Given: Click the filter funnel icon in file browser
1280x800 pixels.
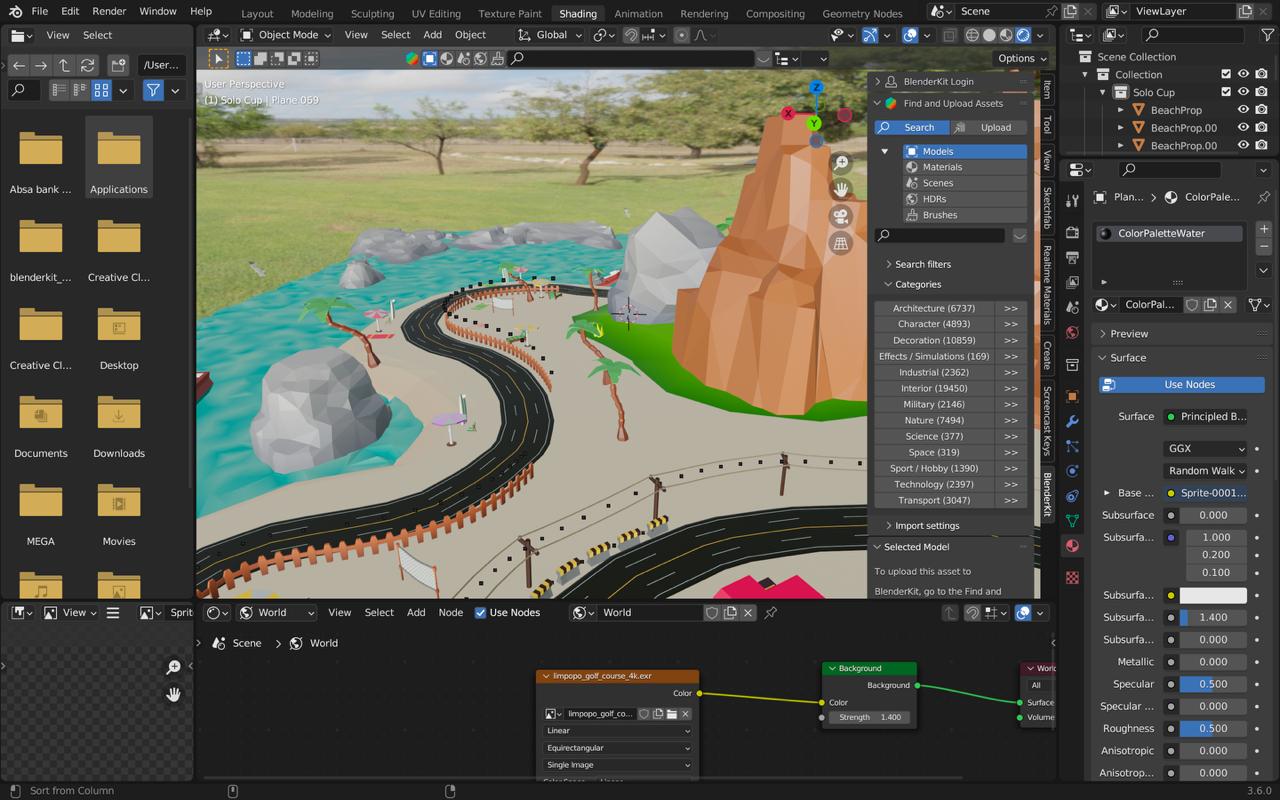Looking at the screenshot, I should (x=153, y=91).
